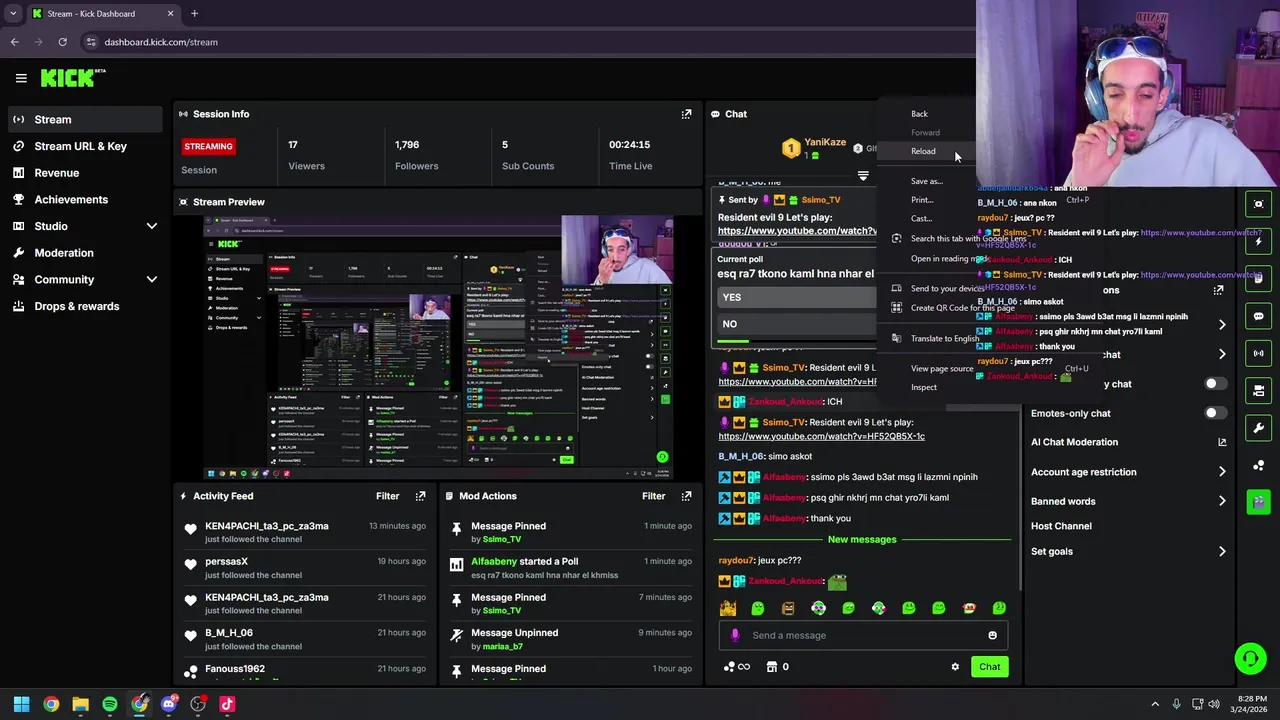Click the lightning bolt icon in the right rail

click(1258, 241)
